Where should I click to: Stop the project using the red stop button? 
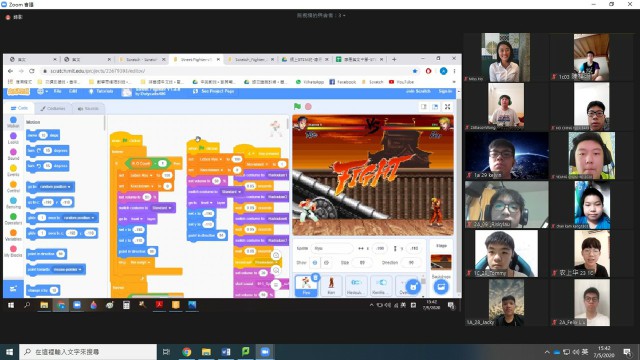coord(308,107)
